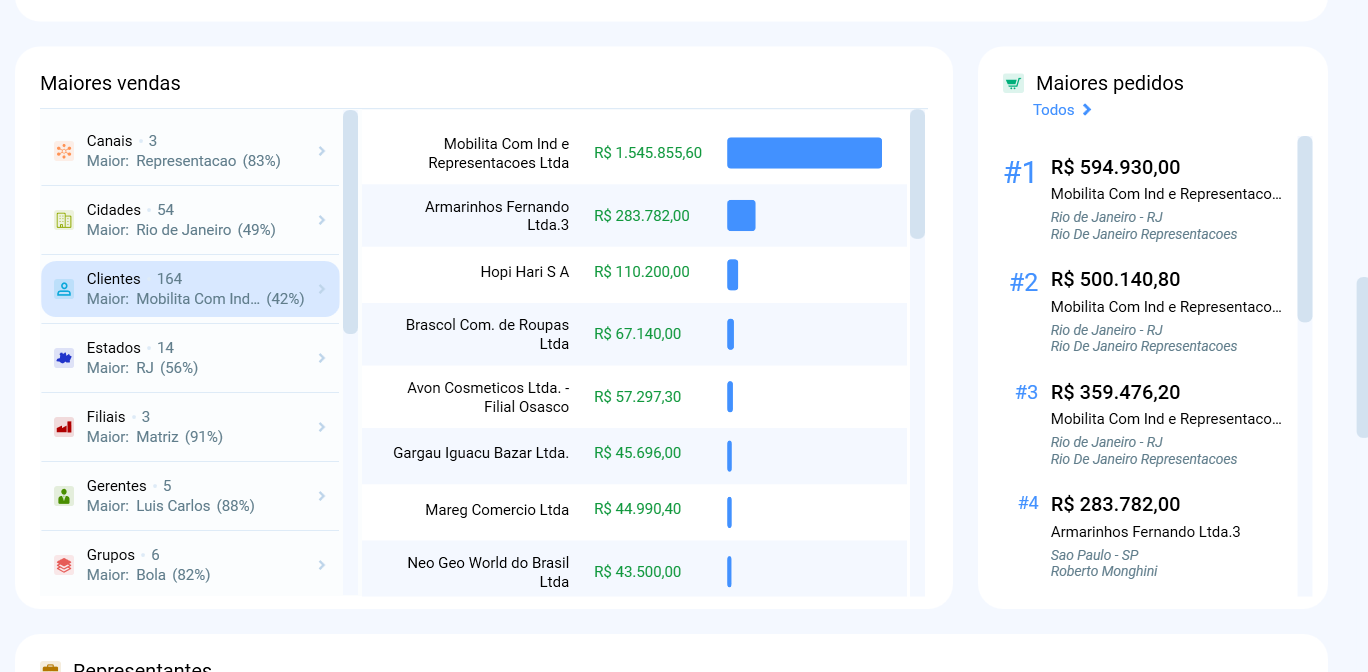Click the Mobilita Com Ind sales bar

coord(804,153)
